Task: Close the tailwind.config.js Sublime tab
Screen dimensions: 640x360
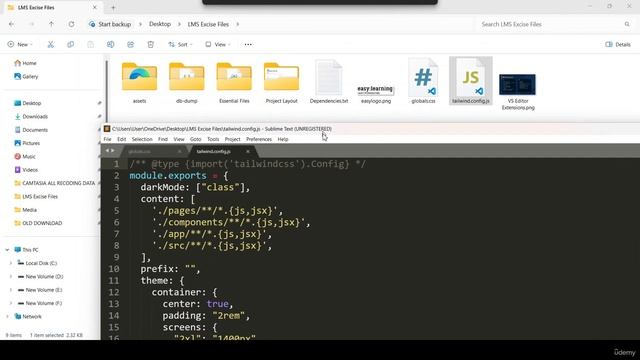Action: 248,151
